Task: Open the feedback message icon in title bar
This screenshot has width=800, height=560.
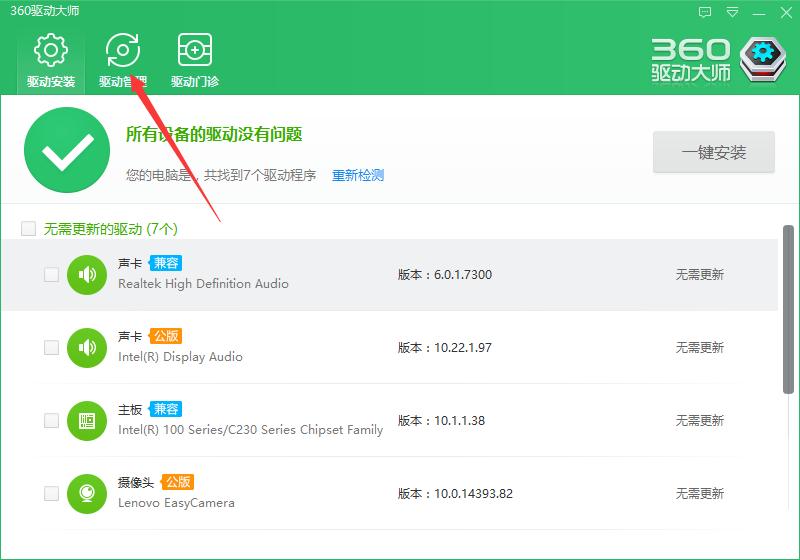Action: pyautogui.click(x=705, y=12)
